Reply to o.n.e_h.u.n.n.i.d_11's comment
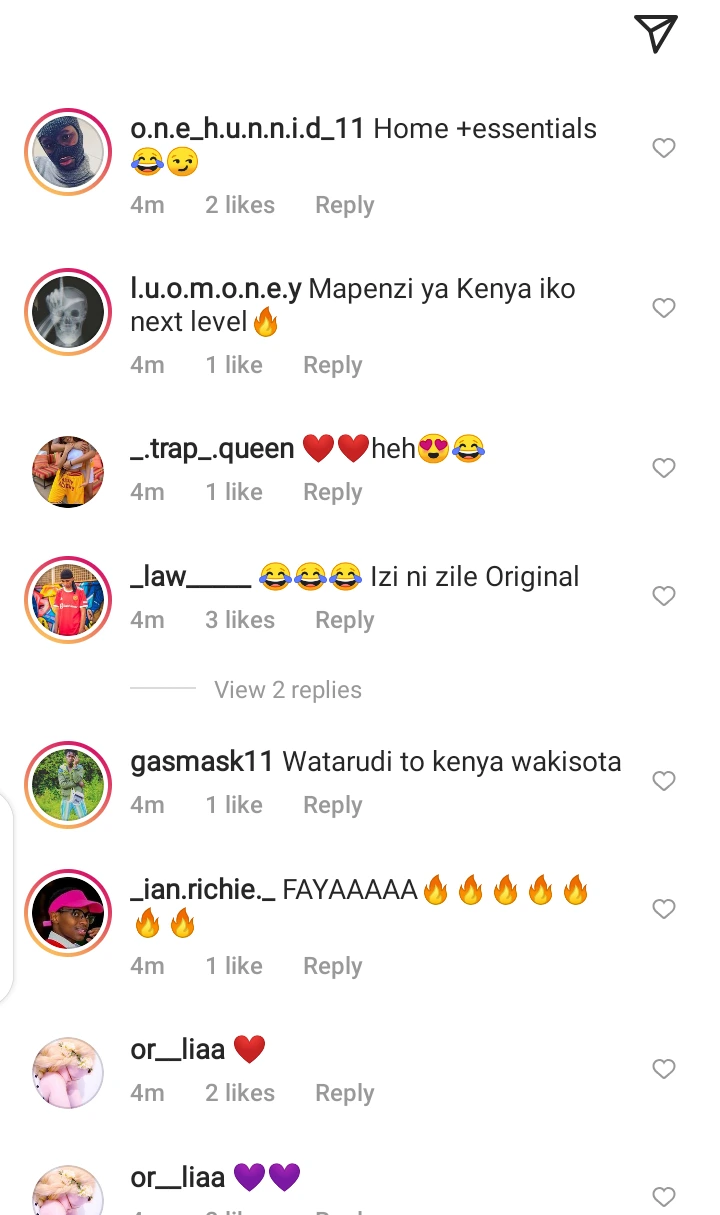 point(344,205)
